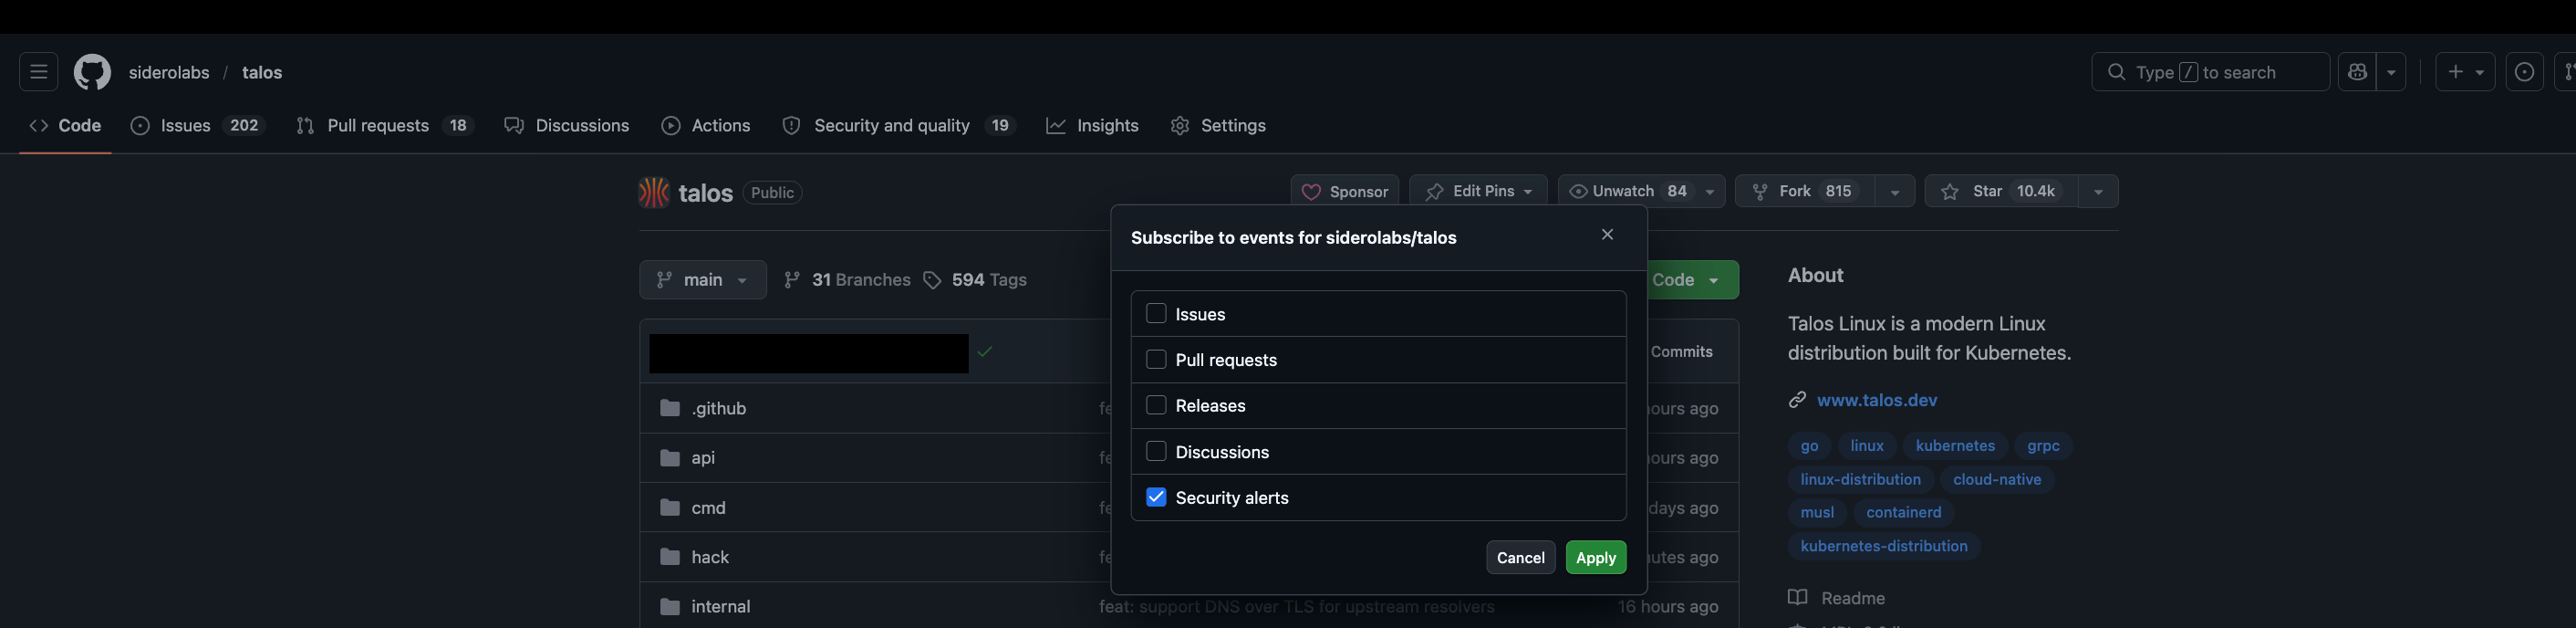
Task: Click the Sponsor button
Action: pos(1344,191)
